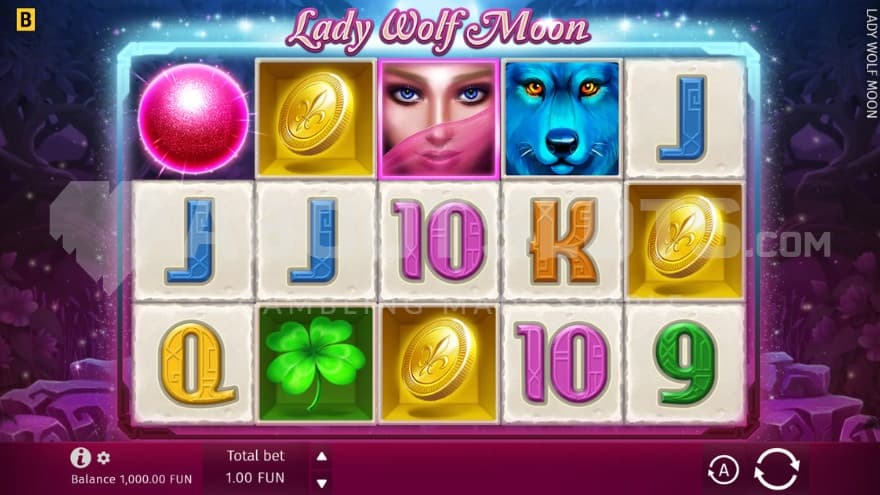Click the spin button
The width and height of the screenshot is (880, 495).
click(x=777, y=469)
